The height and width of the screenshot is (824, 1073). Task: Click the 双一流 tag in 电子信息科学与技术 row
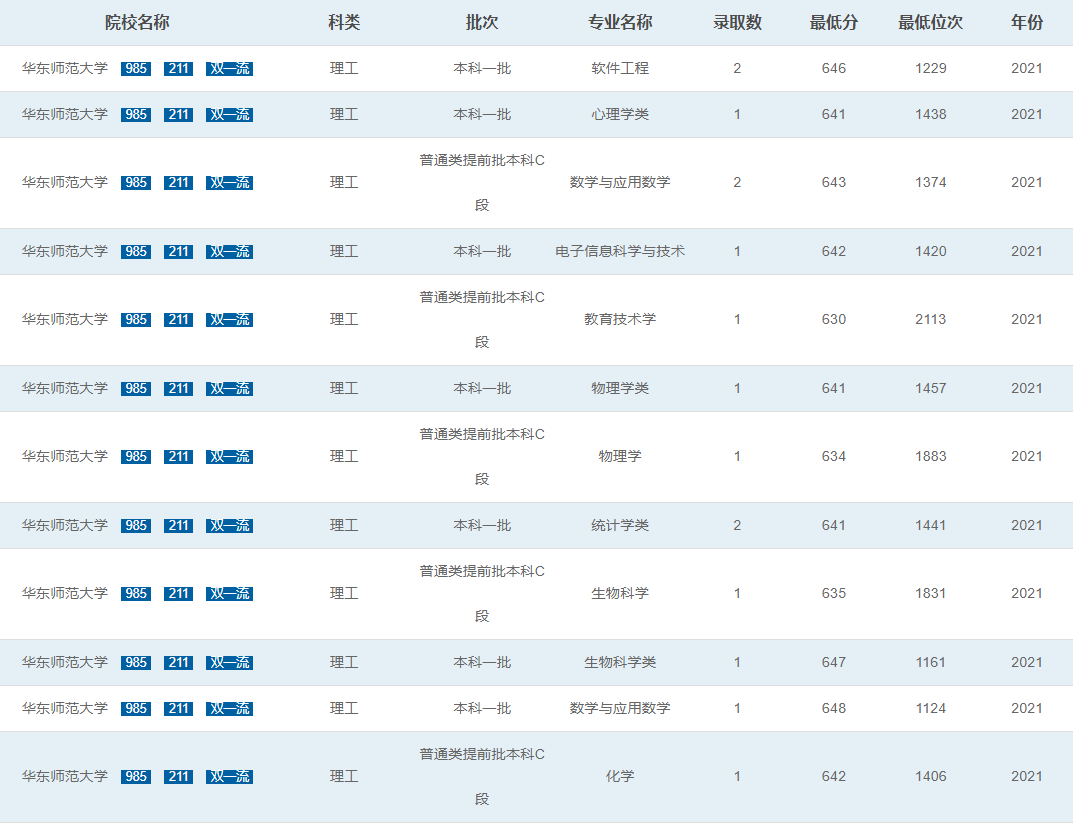229,251
